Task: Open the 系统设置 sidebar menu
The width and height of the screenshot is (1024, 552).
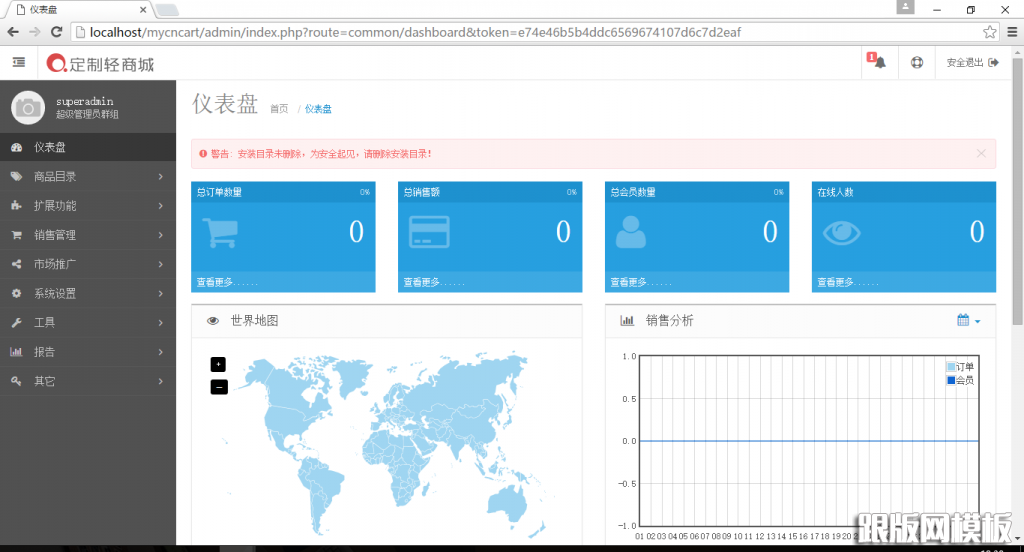Action: 88,293
